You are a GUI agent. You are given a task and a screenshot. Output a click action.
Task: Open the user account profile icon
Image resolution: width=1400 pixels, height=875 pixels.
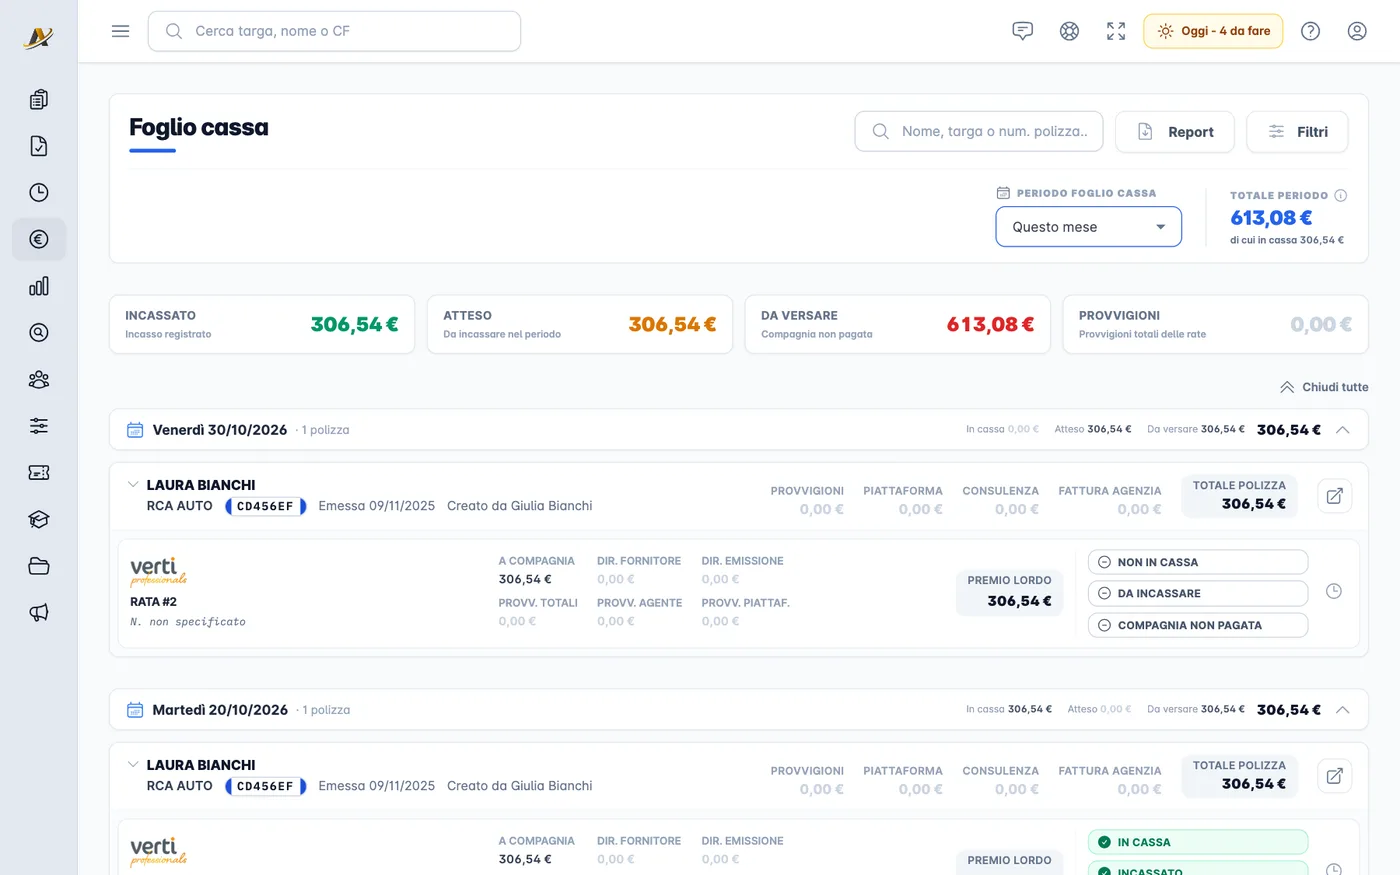1357,31
